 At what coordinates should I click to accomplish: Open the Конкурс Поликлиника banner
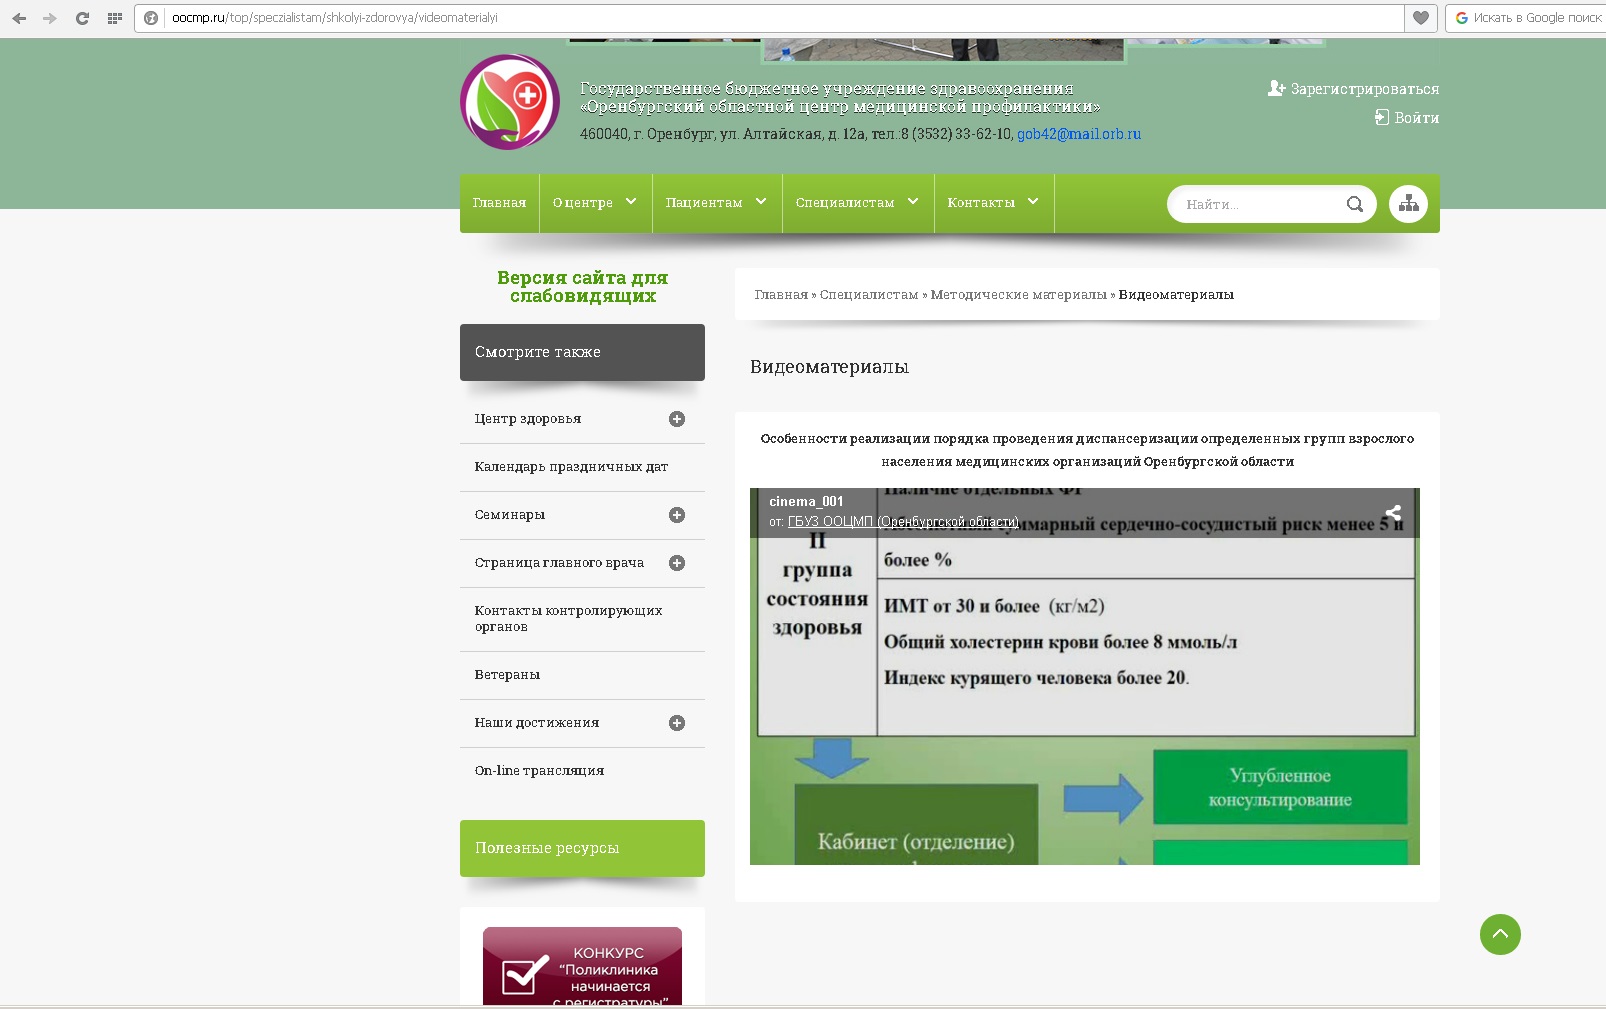(x=582, y=966)
